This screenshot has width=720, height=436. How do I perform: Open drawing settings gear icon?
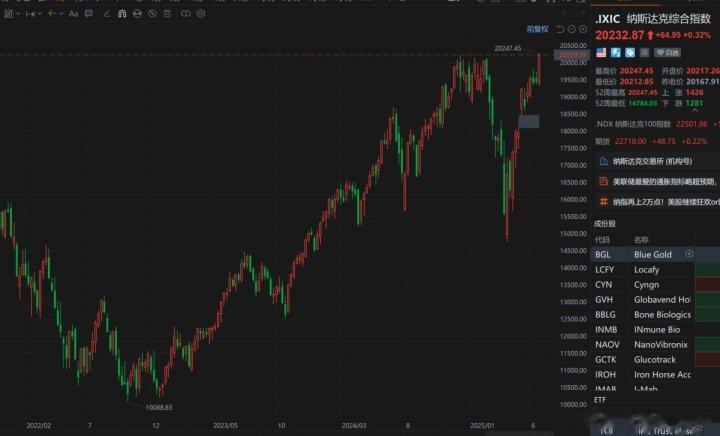click(x=201, y=14)
